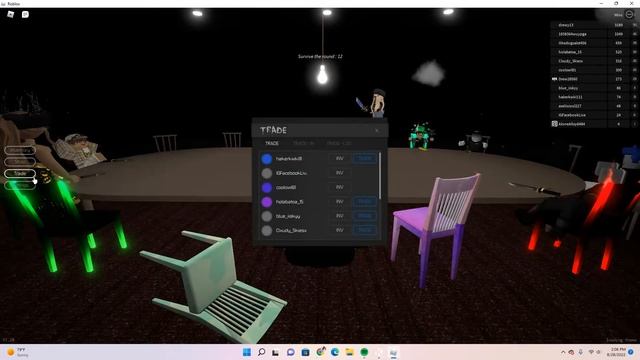
Task: Open INV for IGFacebookLive
Action: click(x=339, y=173)
